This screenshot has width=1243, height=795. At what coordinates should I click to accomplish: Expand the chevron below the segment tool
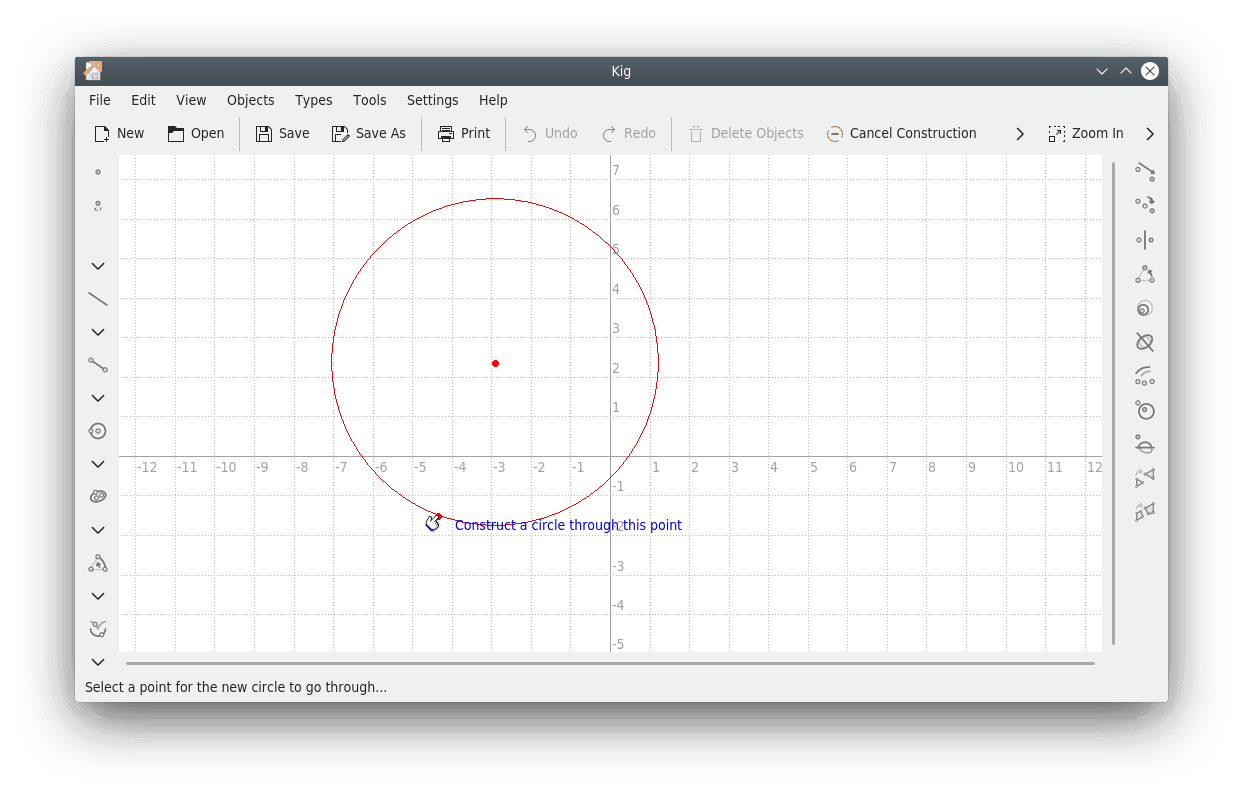98,398
